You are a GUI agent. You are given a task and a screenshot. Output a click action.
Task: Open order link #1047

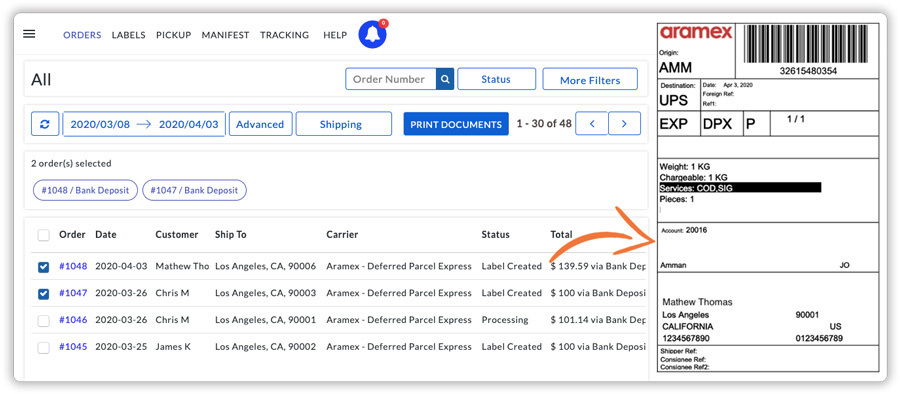click(x=73, y=293)
